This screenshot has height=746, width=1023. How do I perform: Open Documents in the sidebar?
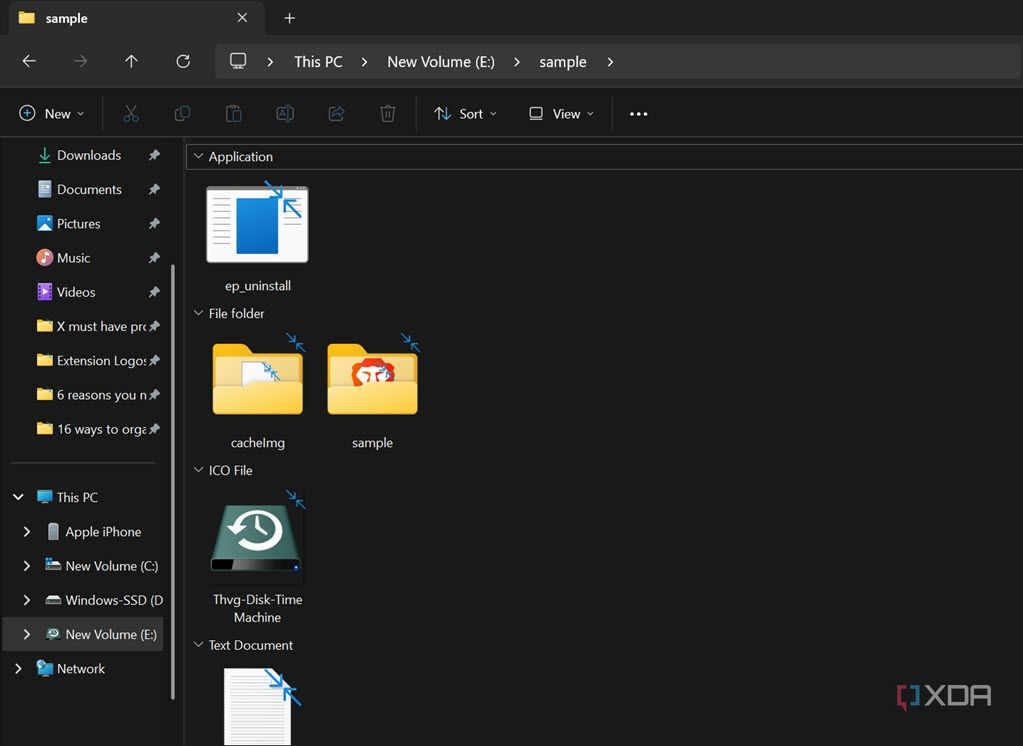89,189
